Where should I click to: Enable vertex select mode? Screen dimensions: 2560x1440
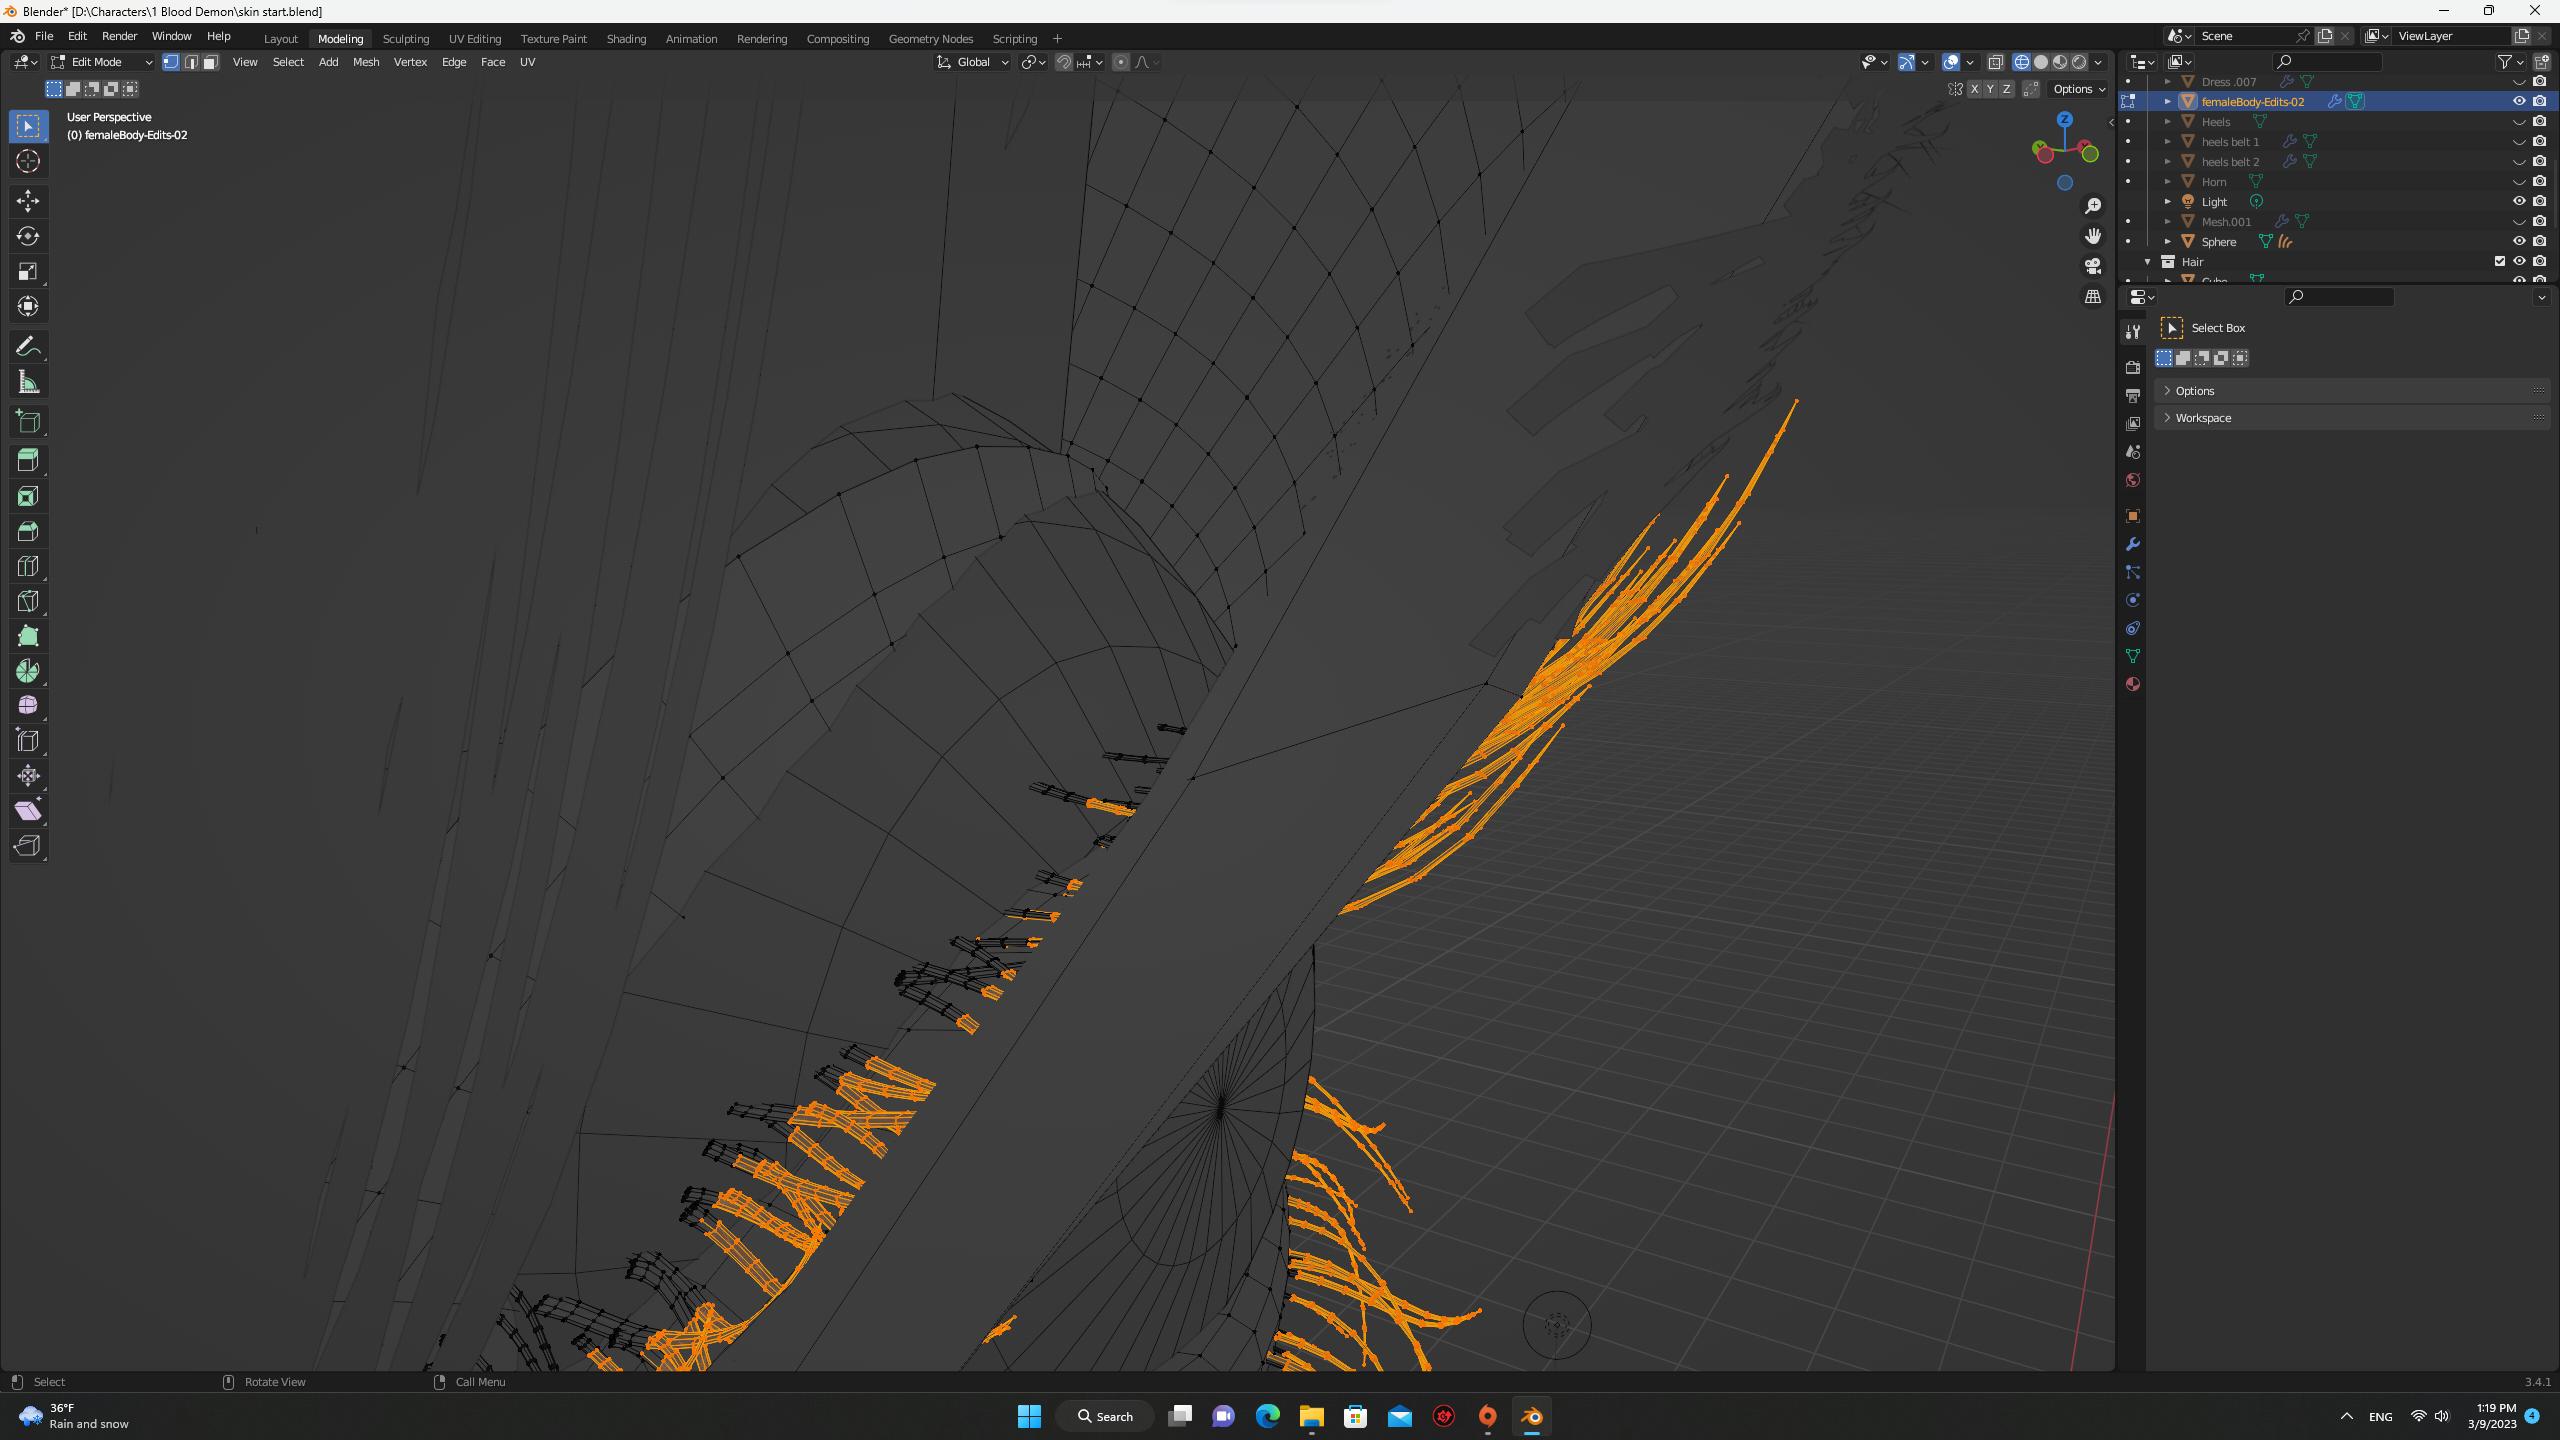click(x=171, y=62)
